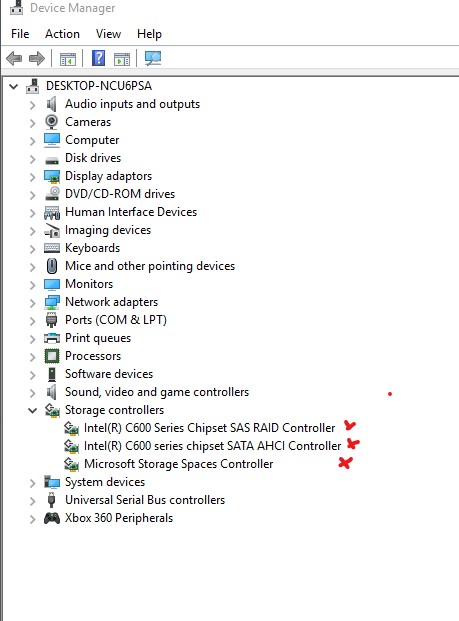Select Intel C600 Series Chipset SAS RAID Controller
Screen dimensions: 459x621
point(210,428)
